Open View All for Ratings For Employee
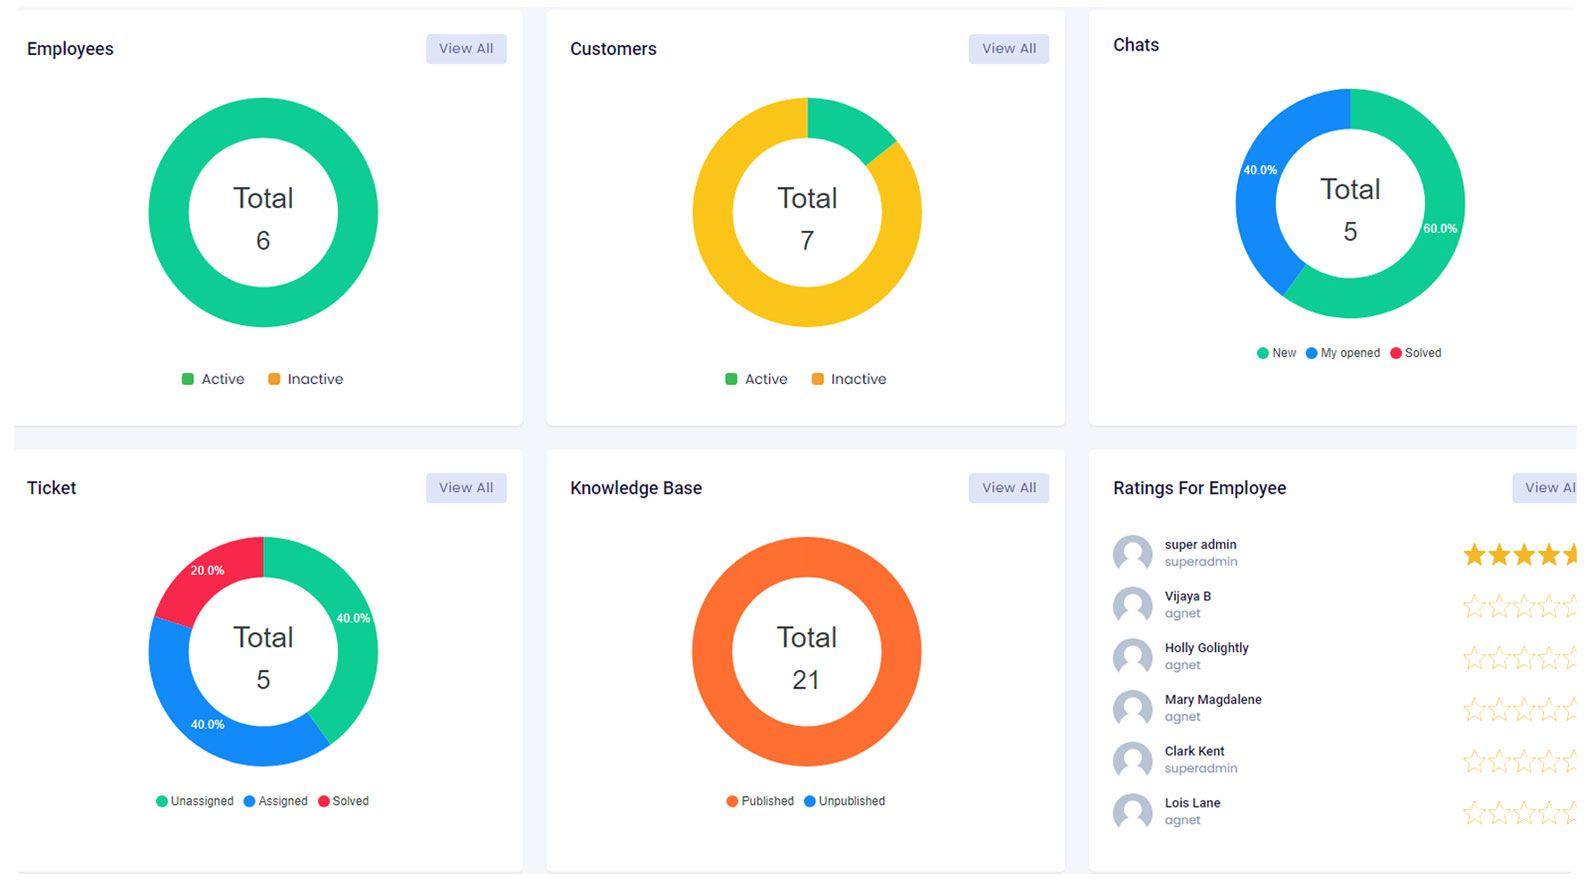The image size is (1590, 881). click(1546, 488)
